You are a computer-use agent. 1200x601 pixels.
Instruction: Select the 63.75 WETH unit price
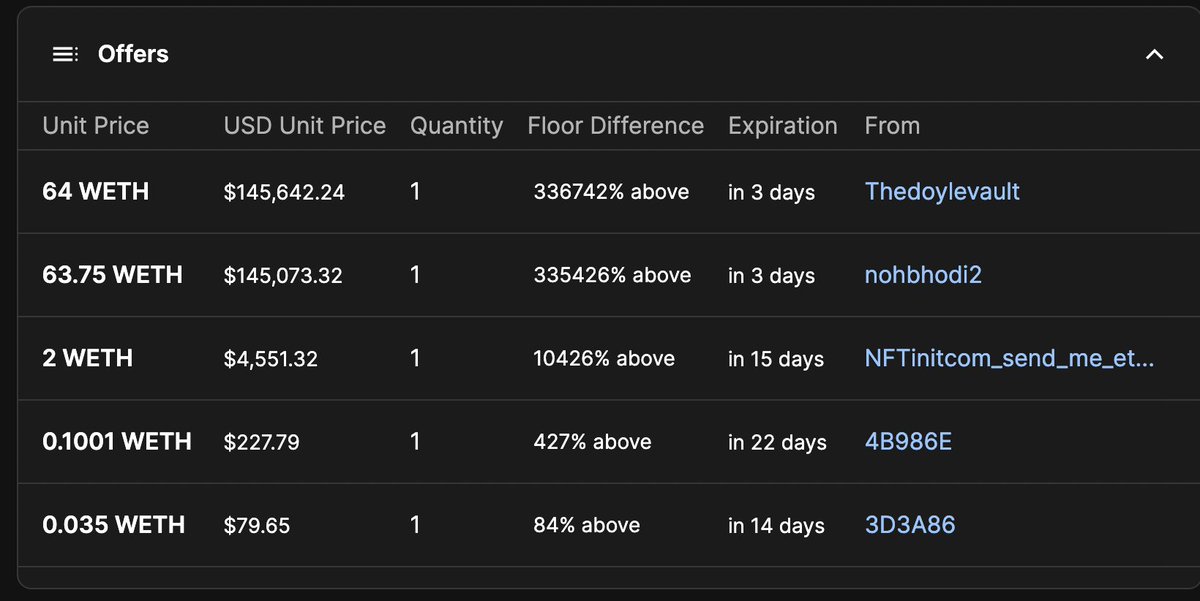point(113,274)
